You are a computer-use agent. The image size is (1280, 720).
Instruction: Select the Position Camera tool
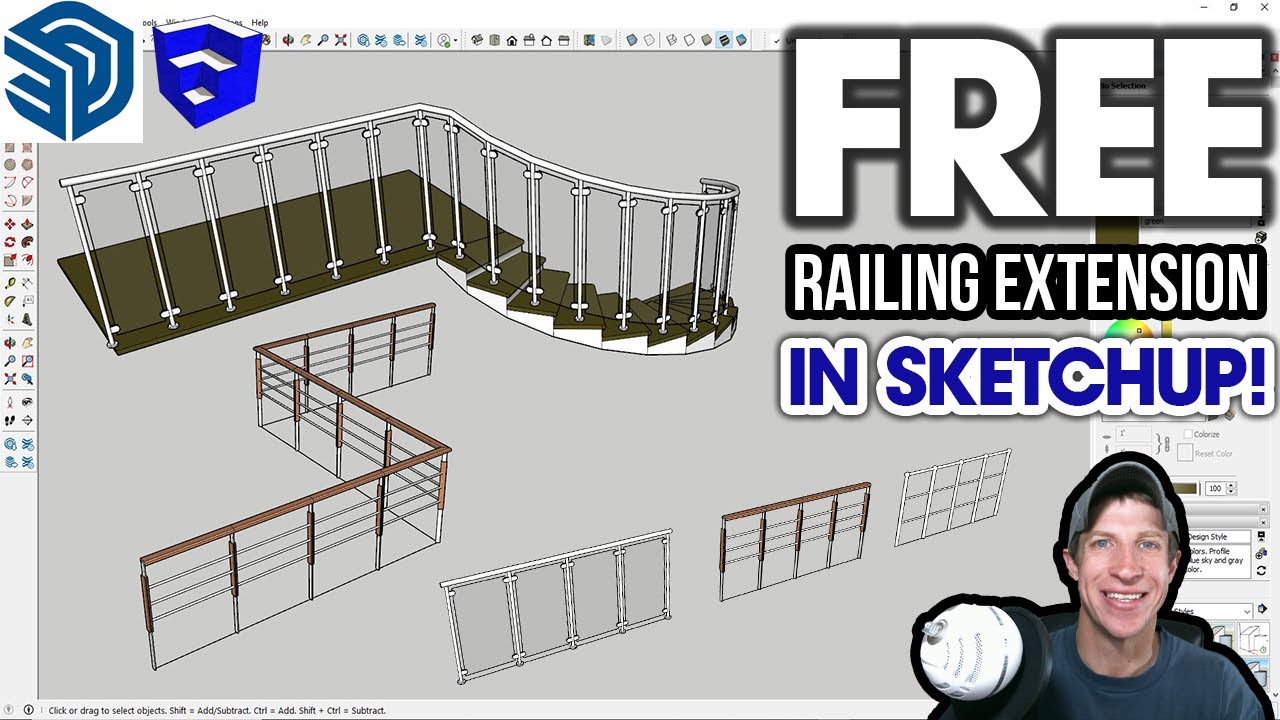pyautogui.click(x=10, y=400)
